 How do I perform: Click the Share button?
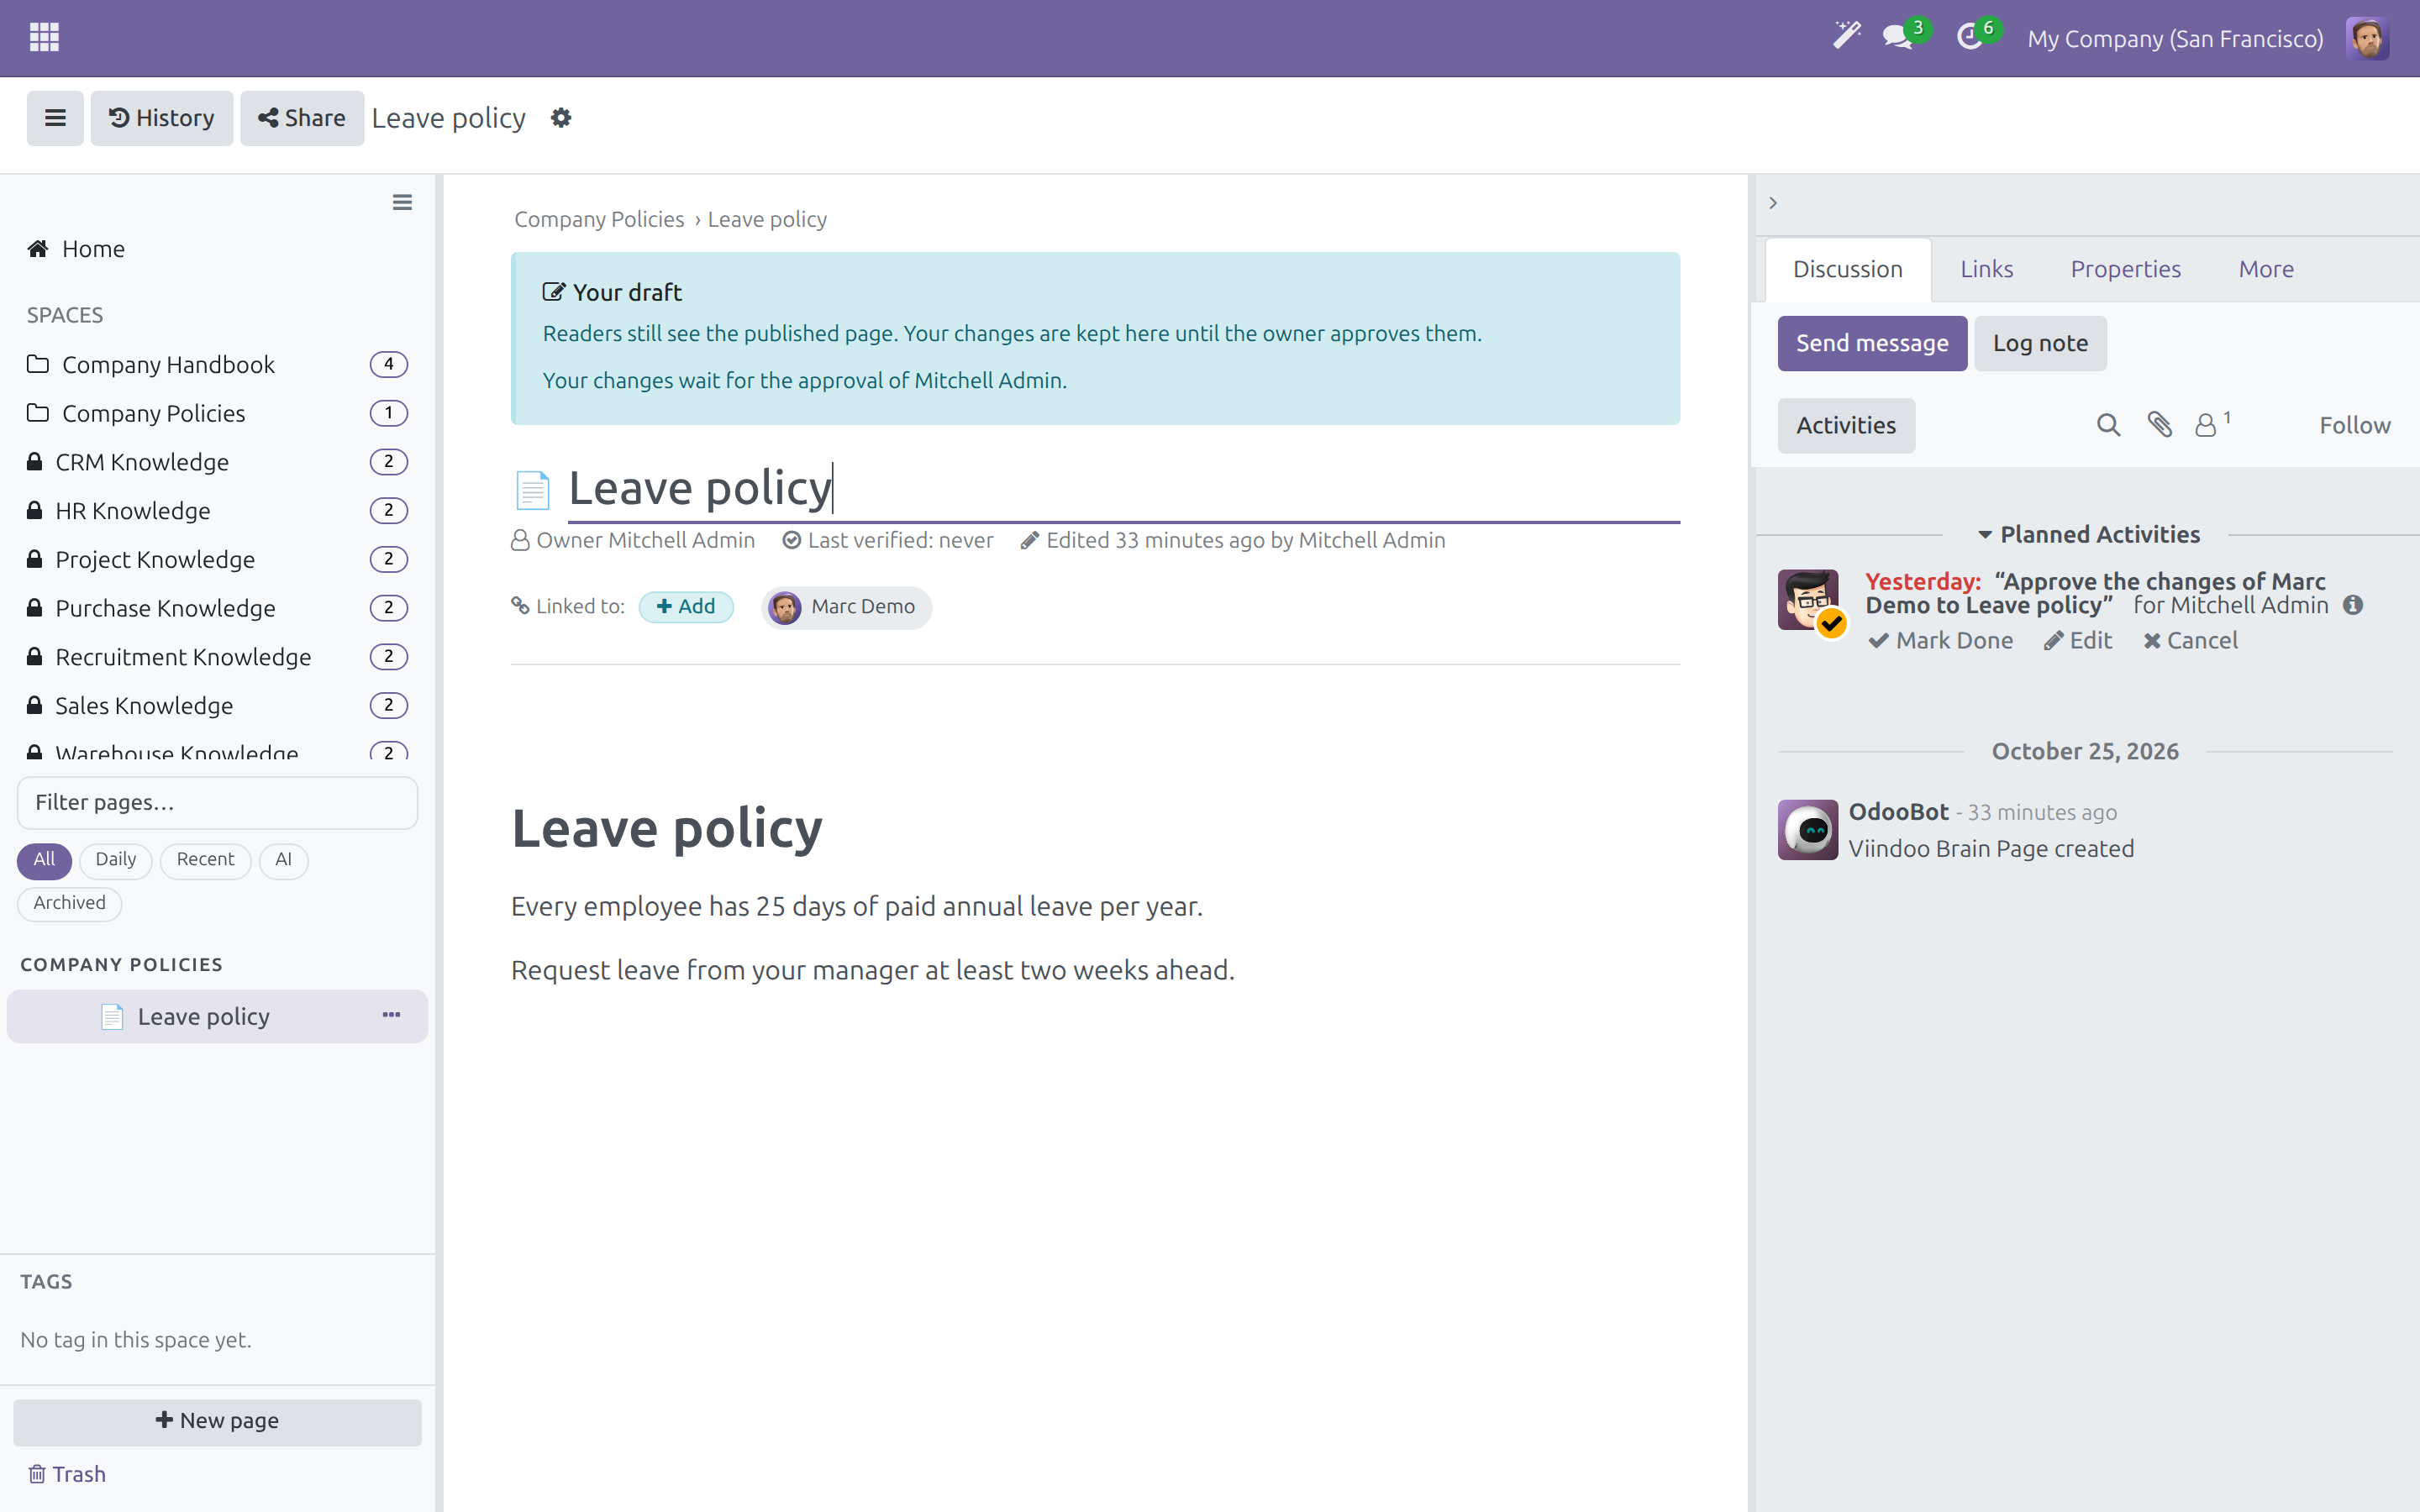click(x=302, y=118)
